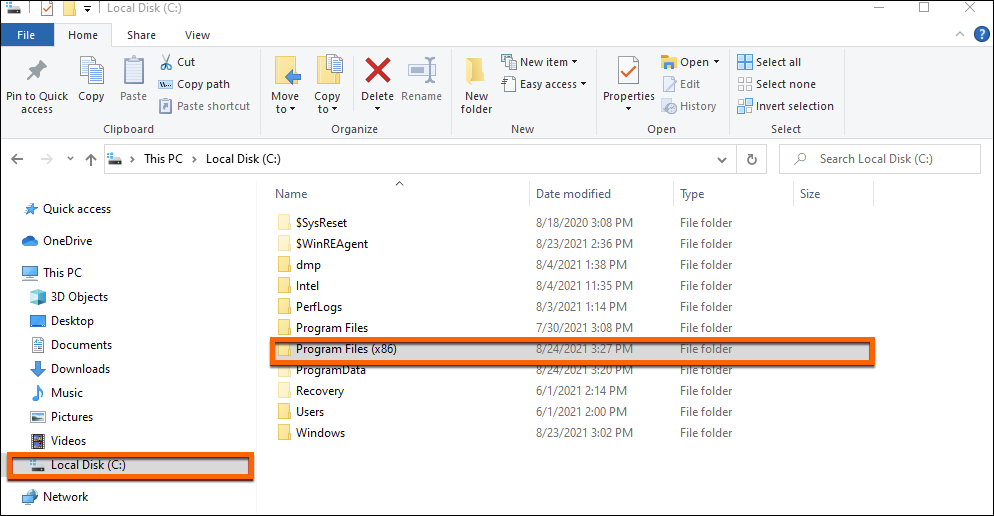Select Local Disk (C:) in sidebar
The width and height of the screenshot is (994, 516).
pos(130,465)
